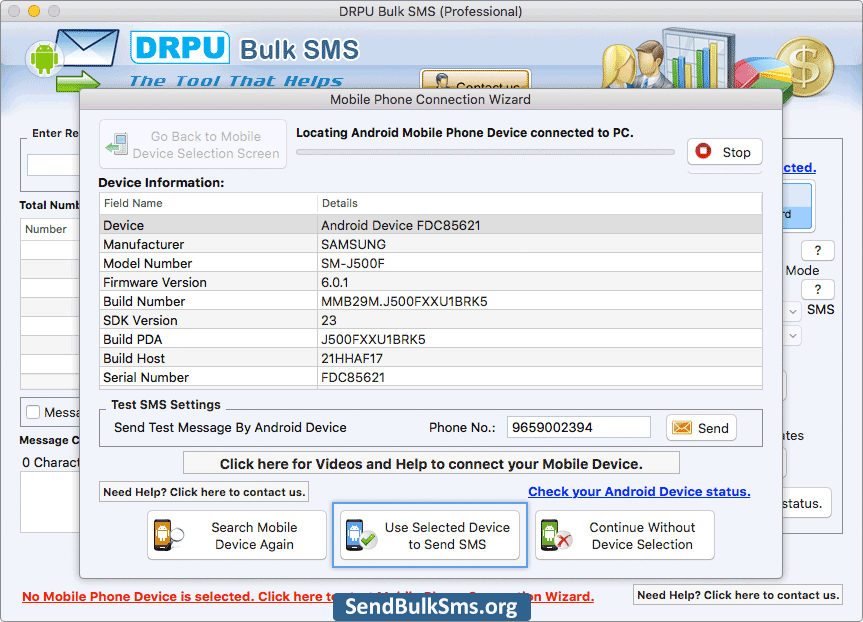Click the help question mark above Mode
863x622 pixels.
pyautogui.click(x=817, y=250)
